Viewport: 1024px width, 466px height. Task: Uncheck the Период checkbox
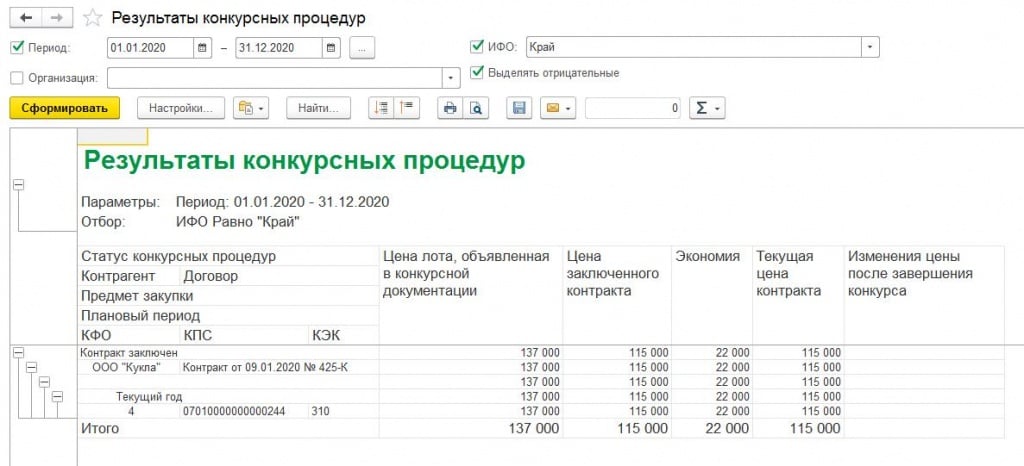[16, 47]
